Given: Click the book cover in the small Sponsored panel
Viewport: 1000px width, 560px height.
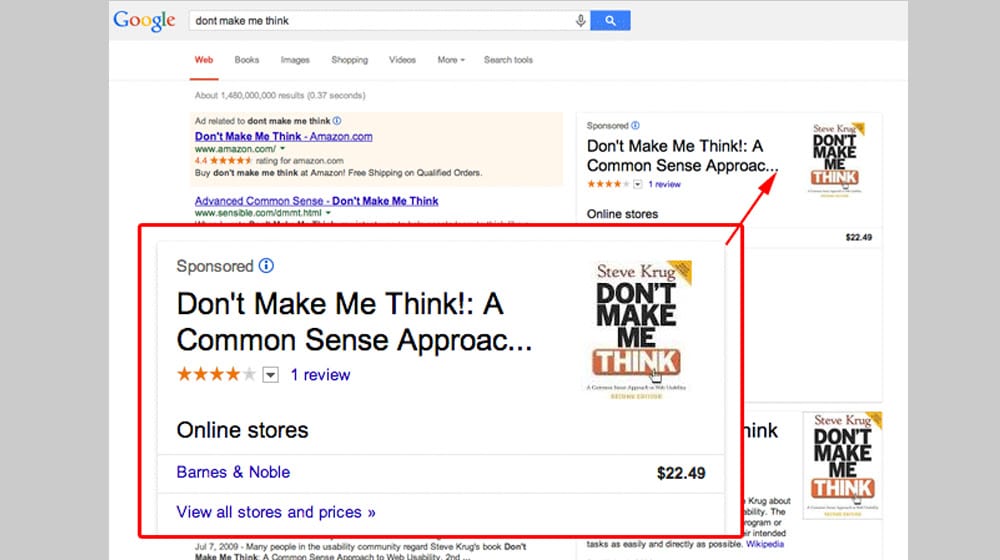Looking at the screenshot, I should (837, 159).
